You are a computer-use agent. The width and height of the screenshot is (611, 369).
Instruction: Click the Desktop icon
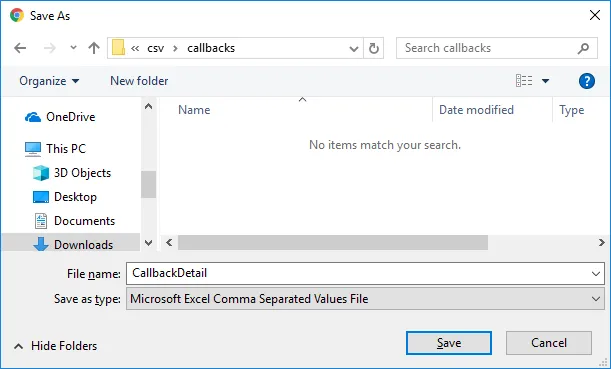click(x=41, y=197)
